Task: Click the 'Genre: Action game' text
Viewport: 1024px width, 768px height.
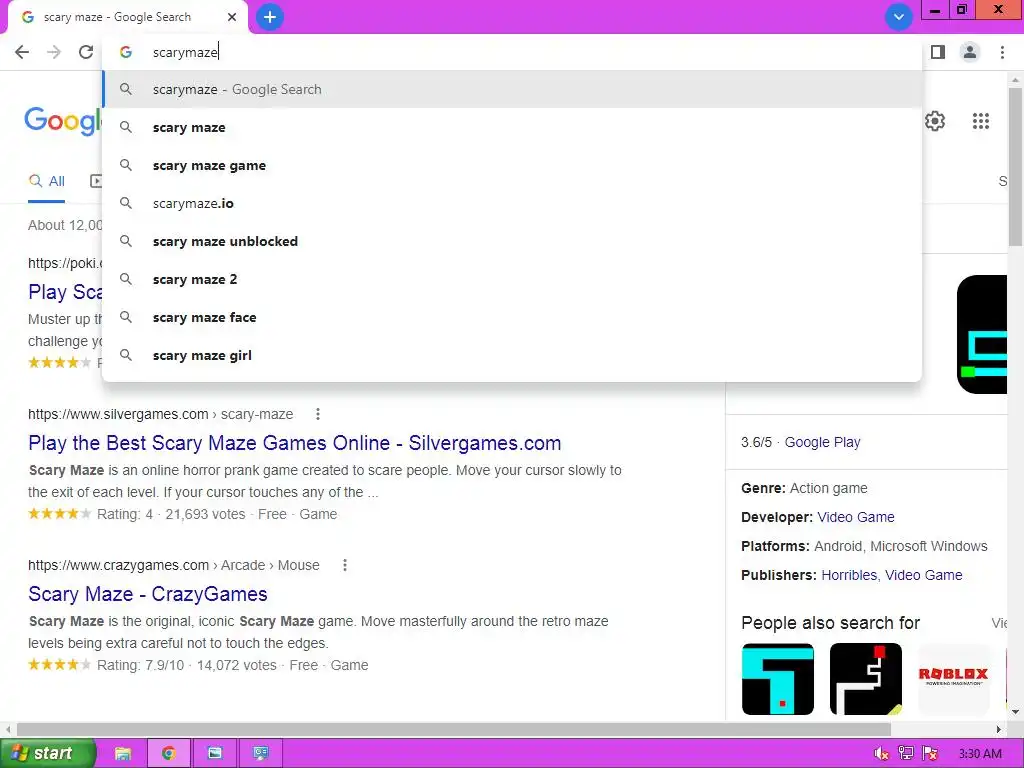Action: coord(804,488)
